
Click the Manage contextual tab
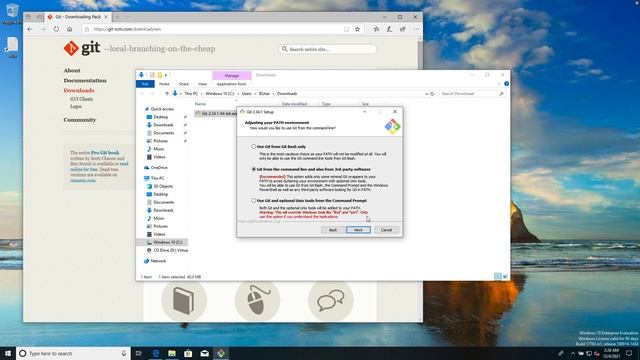231,76
